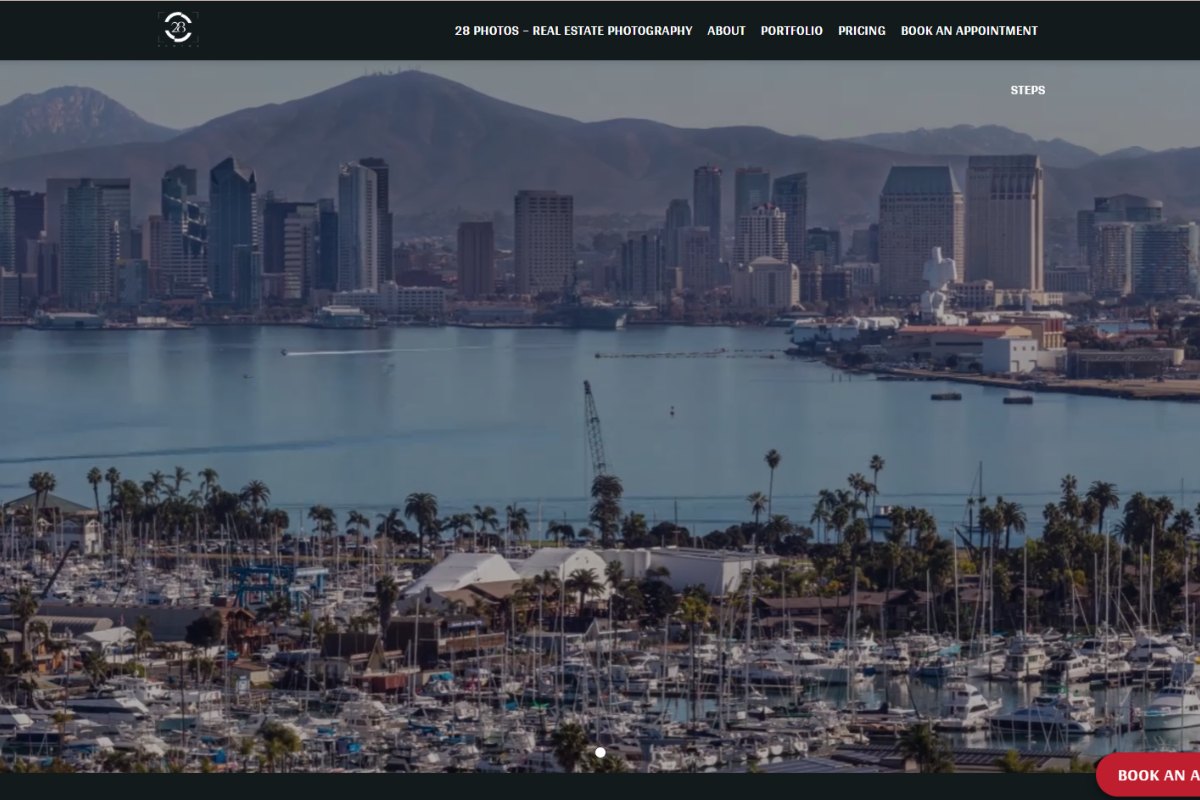Click the 28 Photos circular logo
The image size is (1200, 800).
[178, 29]
